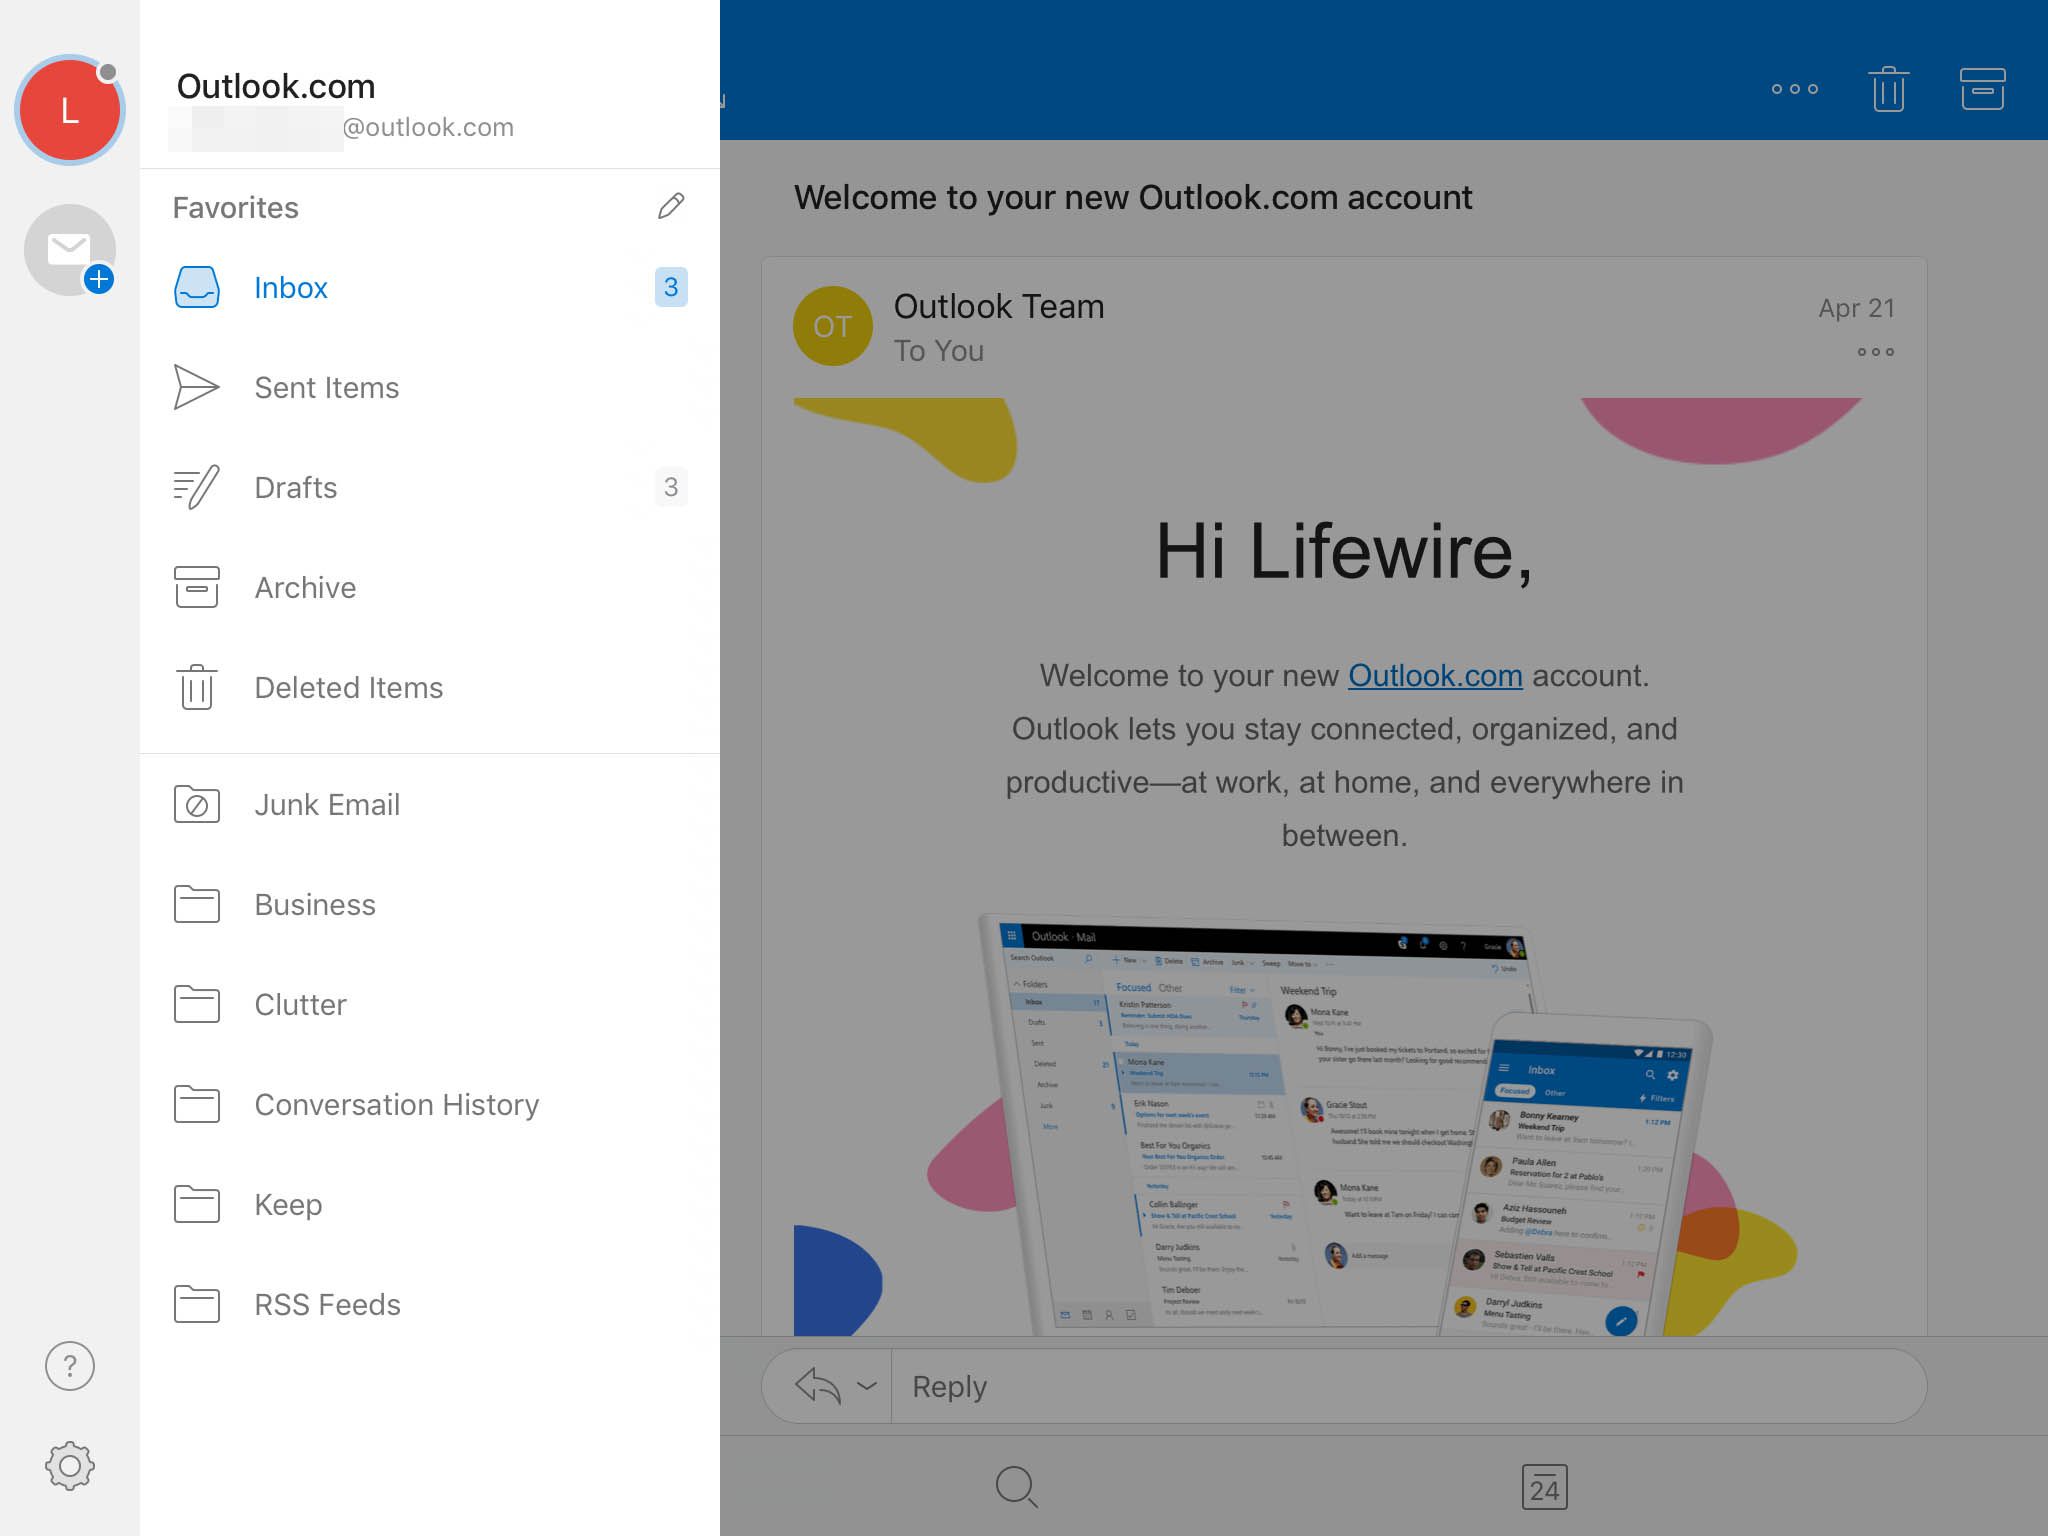Open settings gear icon
2048x1536 pixels.
(70, 1466)
